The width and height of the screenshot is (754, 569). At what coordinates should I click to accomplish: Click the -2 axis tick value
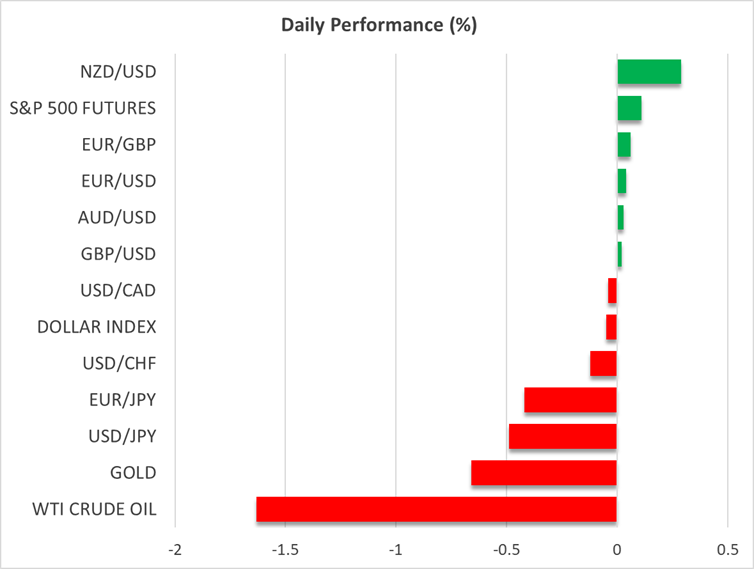click(175, 551)
